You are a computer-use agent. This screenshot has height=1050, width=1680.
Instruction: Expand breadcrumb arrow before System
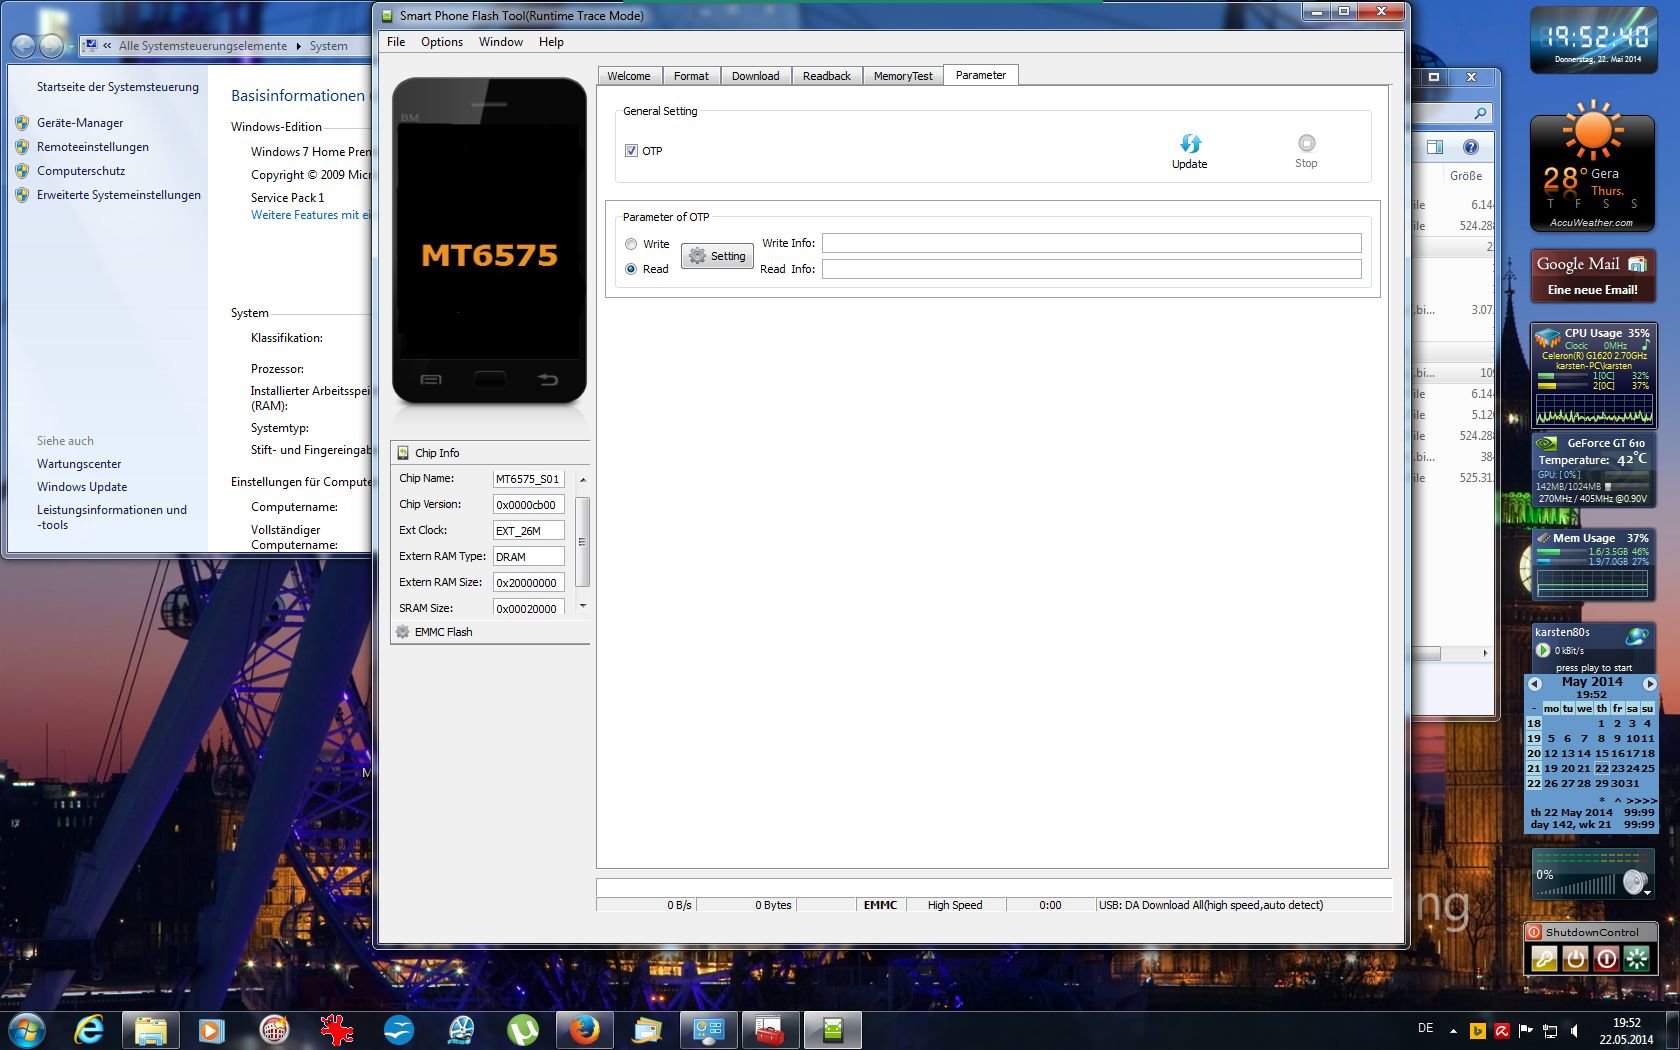[298, 46]
